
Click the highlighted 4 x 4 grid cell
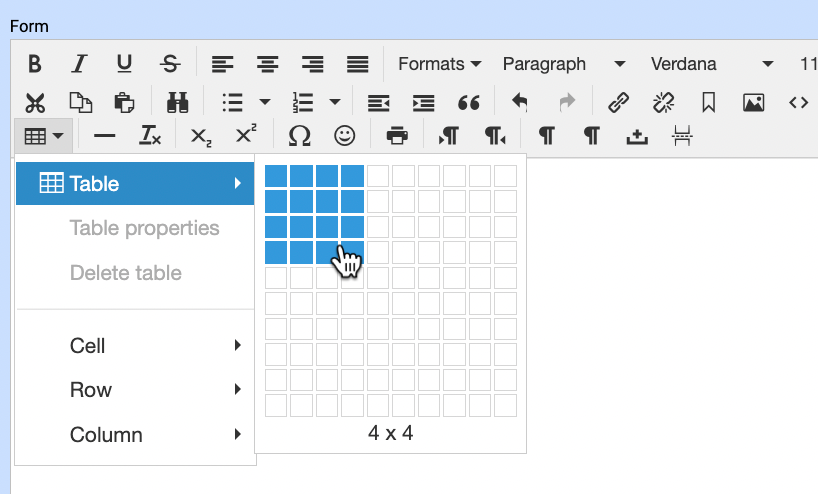coord(352,252)
